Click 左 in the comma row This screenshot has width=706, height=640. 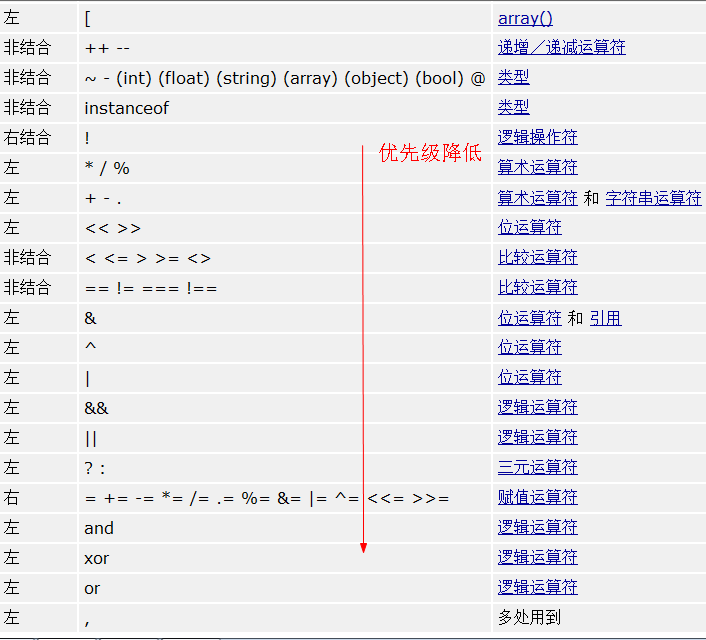pyautogui.click(x=11, y=617)
